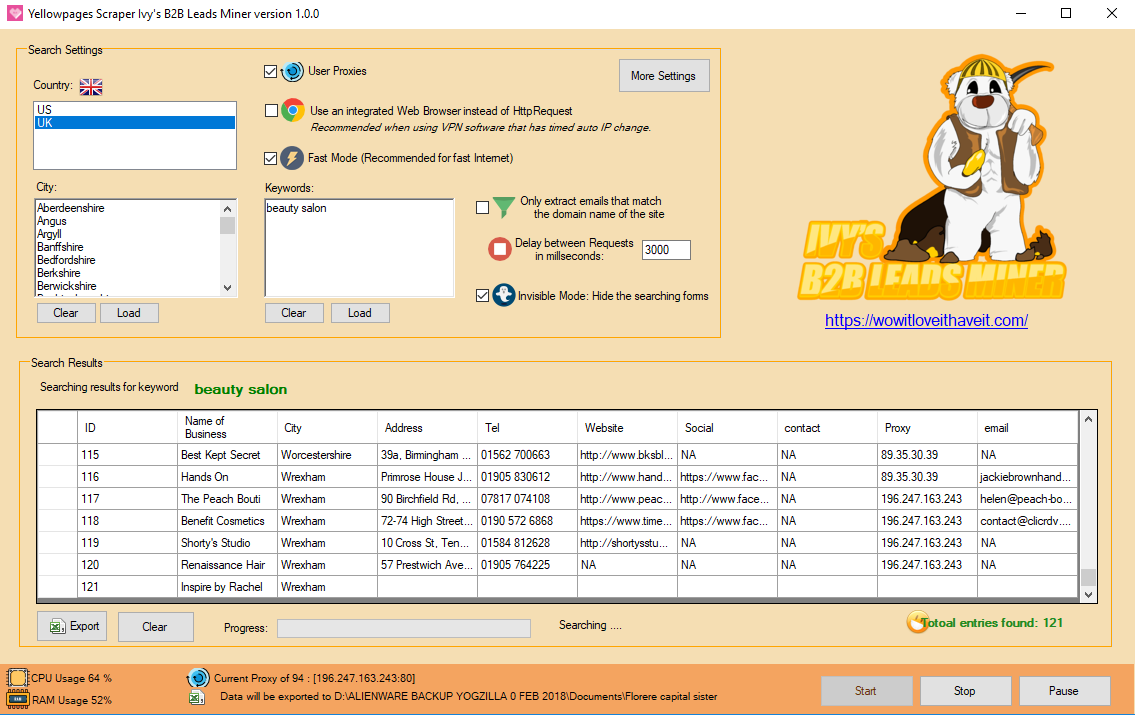Select Angus in the city list
This screenshot has height=715, width=1135.
51,221
